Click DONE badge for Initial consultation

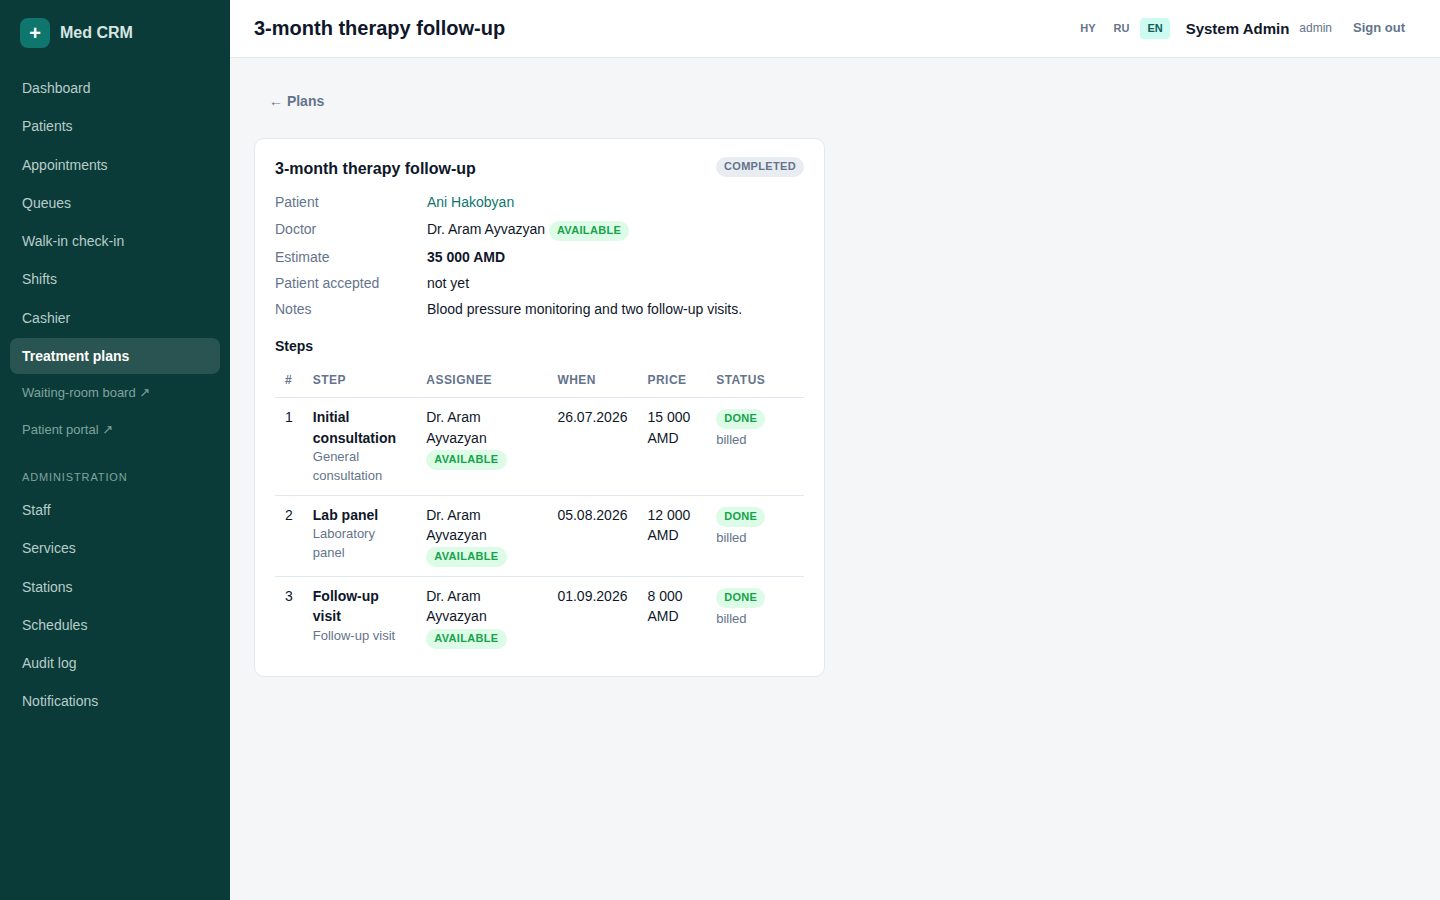click(740, 419)
